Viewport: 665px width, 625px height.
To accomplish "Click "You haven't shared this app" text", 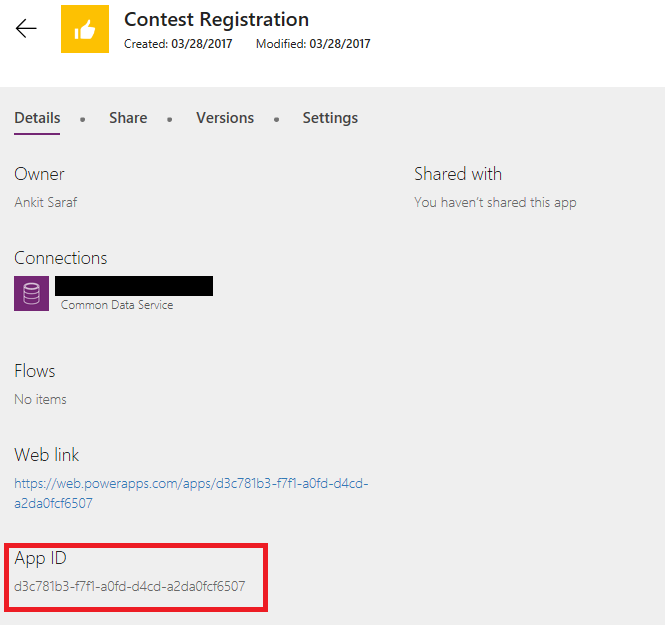I will (x=495, y=202).
